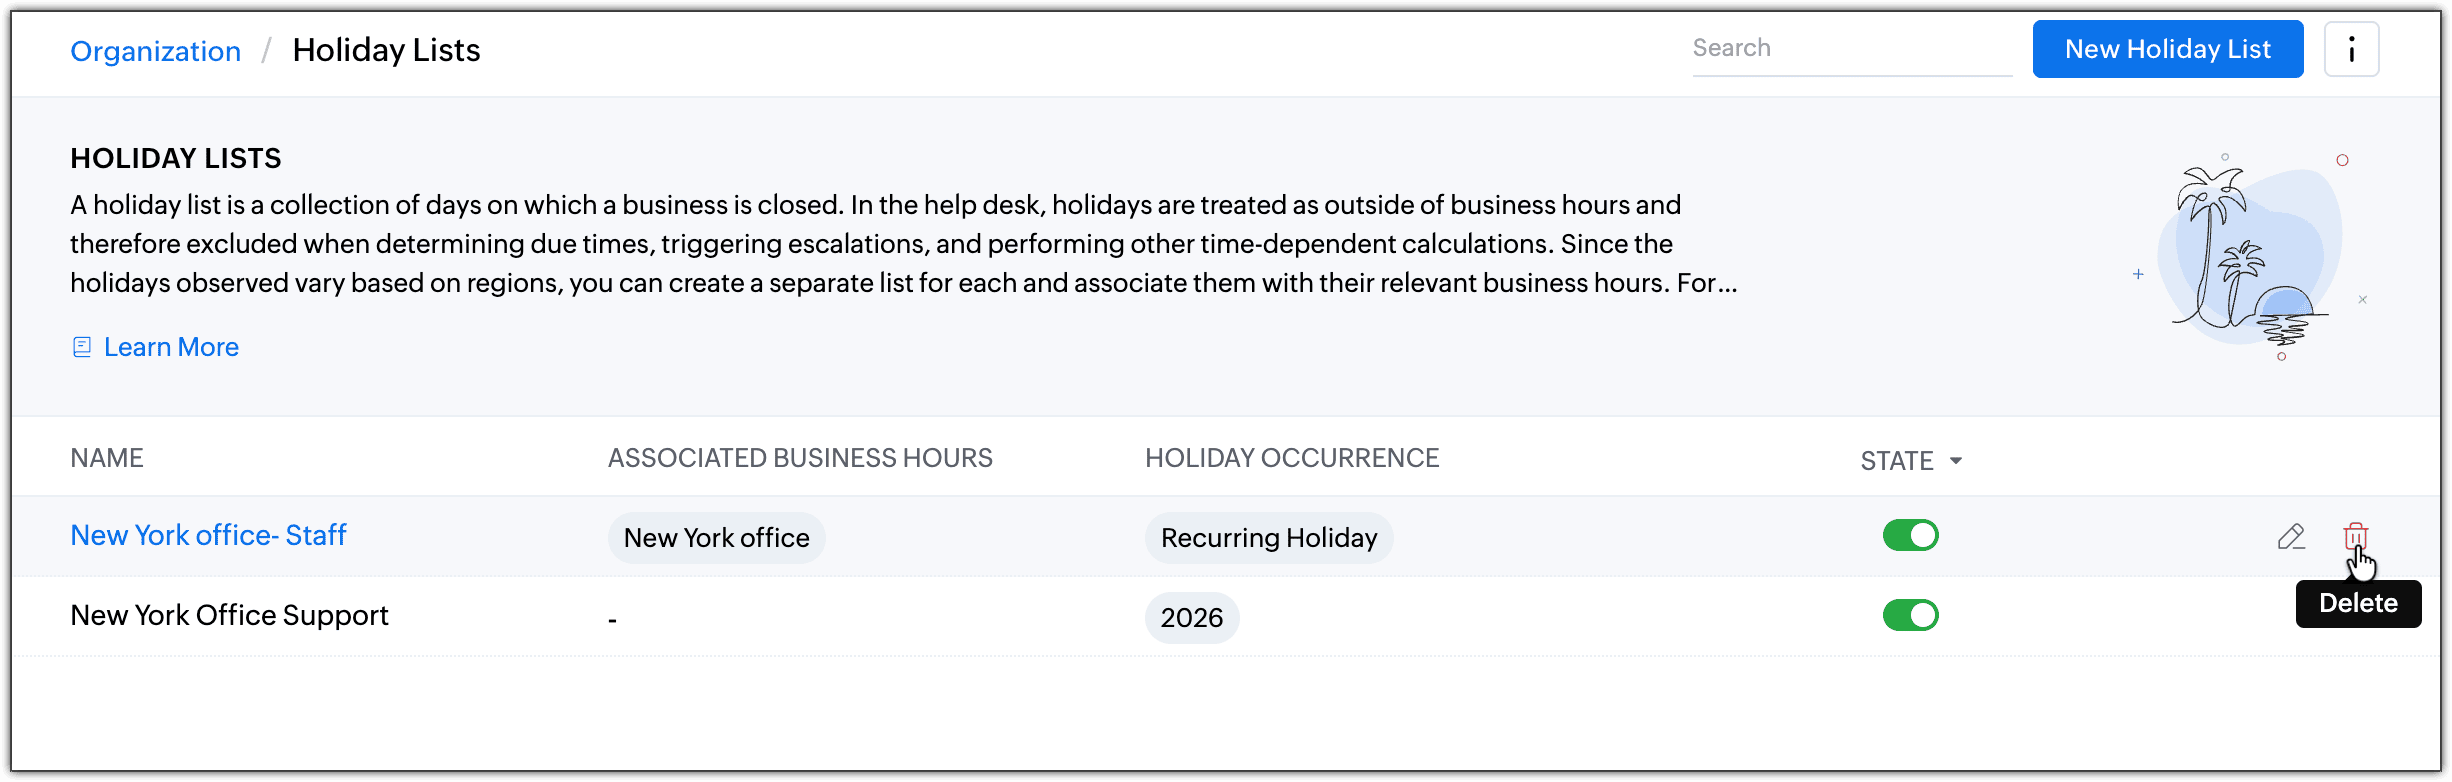2452x782 pixels.
Task: Click the Recurring Holiday occurrence tag
Action: 1268,538
